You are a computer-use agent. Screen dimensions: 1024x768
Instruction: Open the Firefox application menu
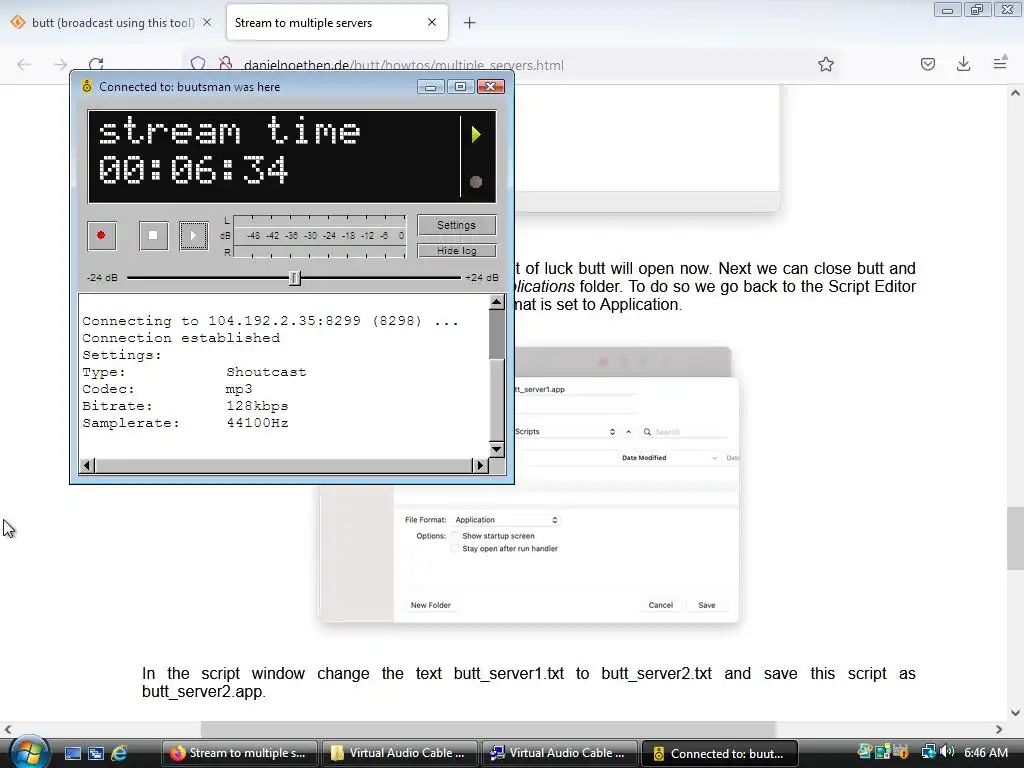tap(1000, 64)
